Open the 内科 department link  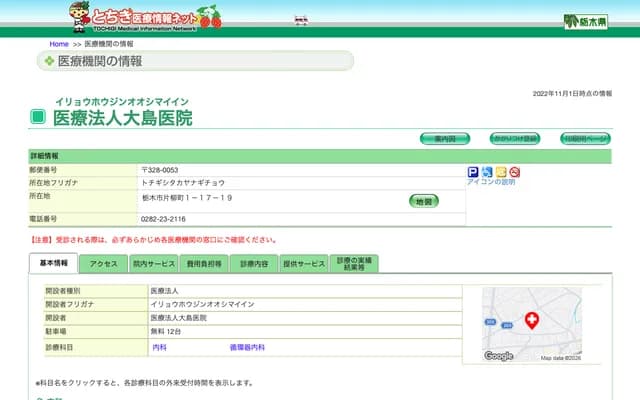(159, 347)
